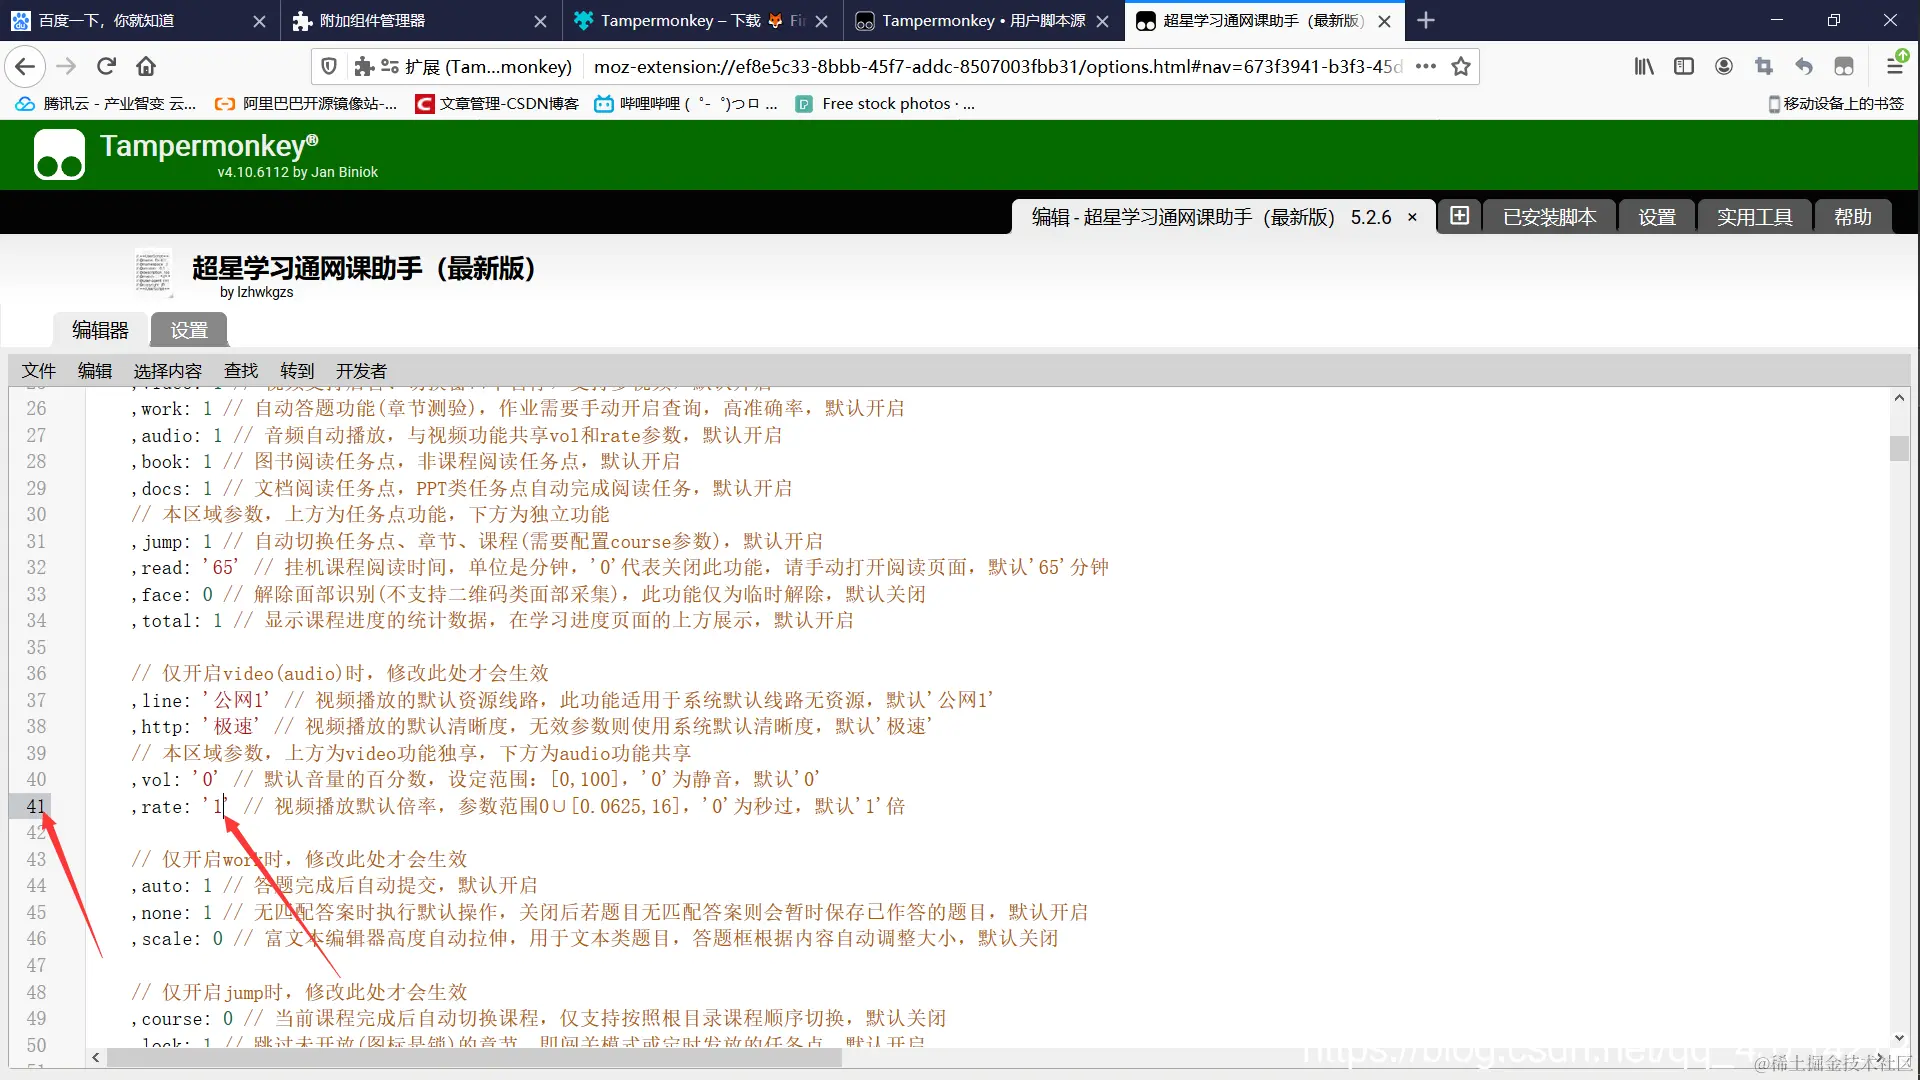The height and width of the screenshot is (1080, 1920).
Task: Open the page actions ellipsis menu
Action: [1426, 66]
